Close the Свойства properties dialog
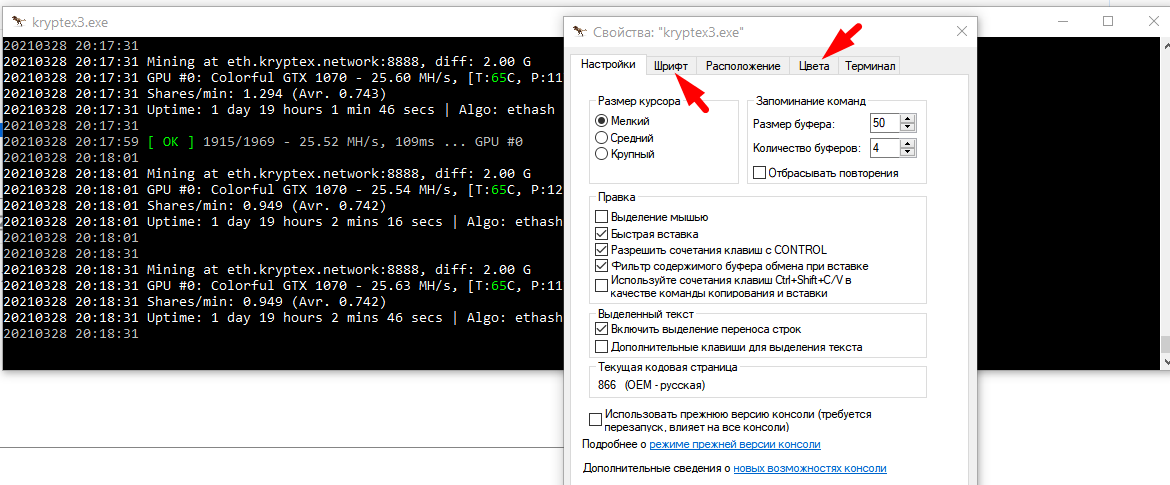This screenshot has height=485, width=1170. pos(962,31)
